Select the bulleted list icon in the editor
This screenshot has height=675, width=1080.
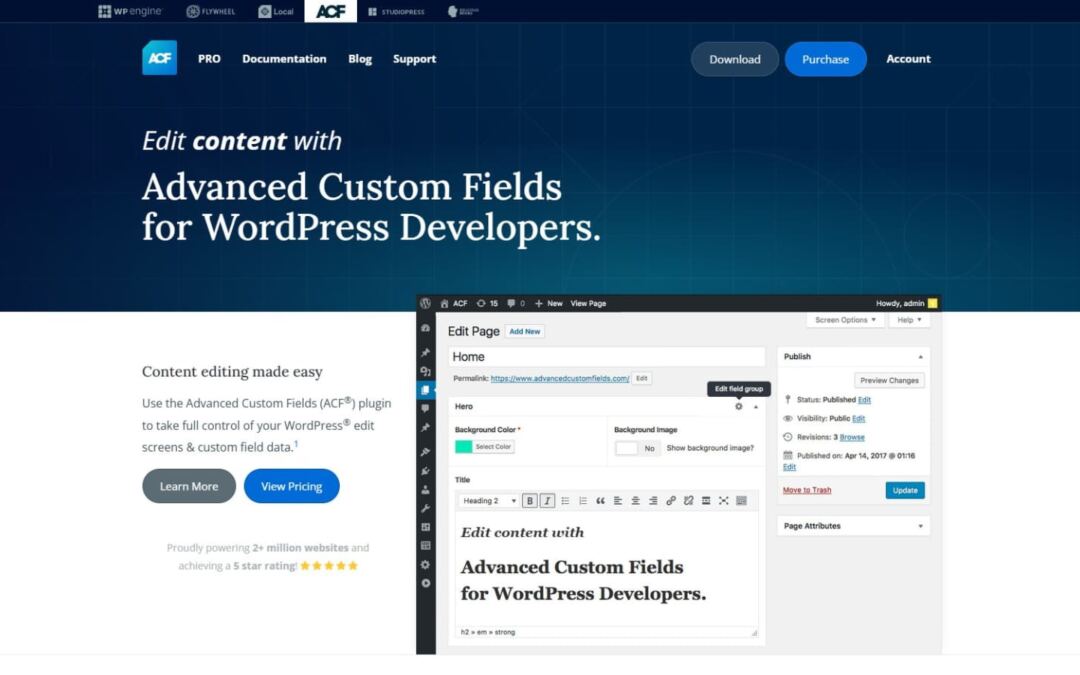tap(566, 500)
